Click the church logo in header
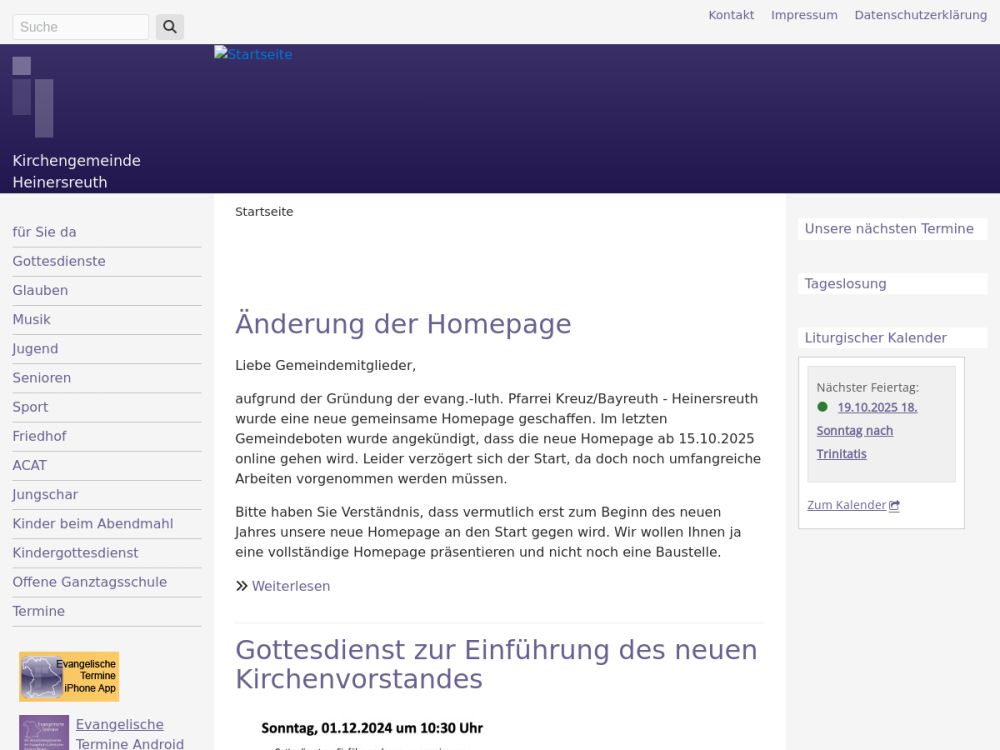The height and width of the screenshot is (750, 1000). pos(33,97)
